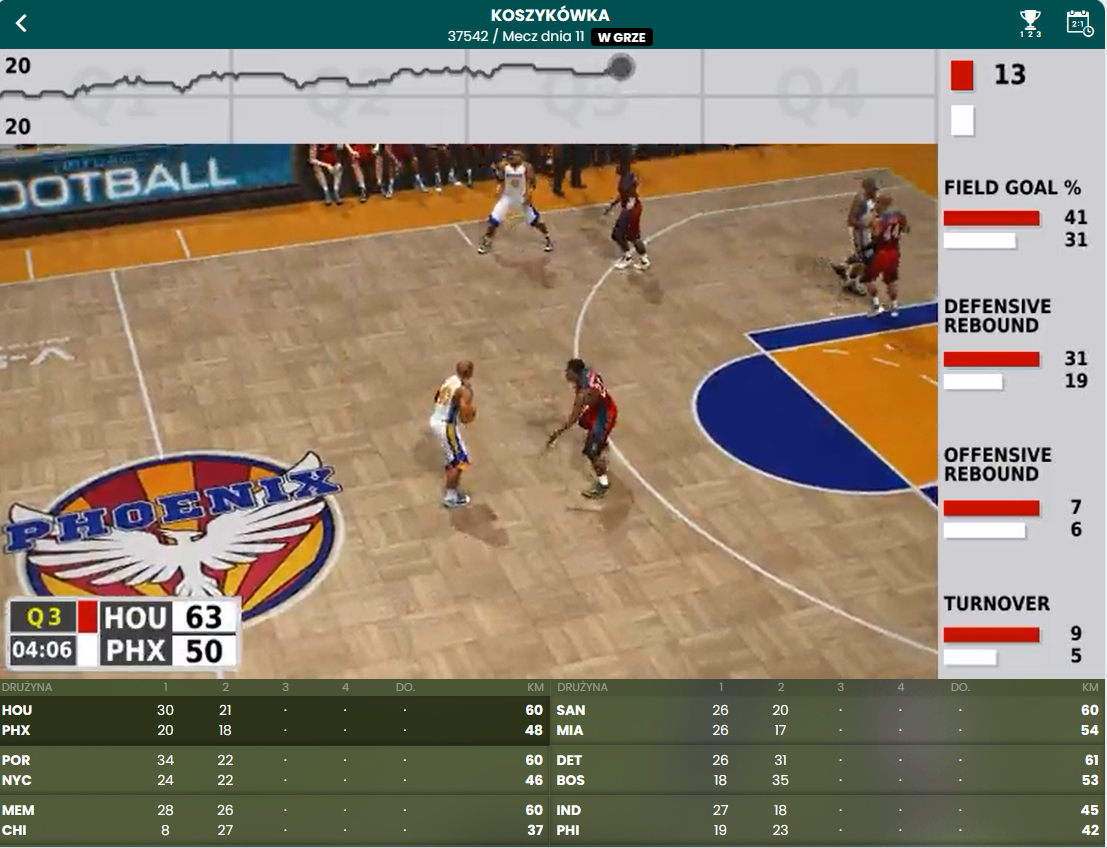Click the FIELD GOAL % label
Screen dimensions: 1107x848
click(x=1012, y=187)
